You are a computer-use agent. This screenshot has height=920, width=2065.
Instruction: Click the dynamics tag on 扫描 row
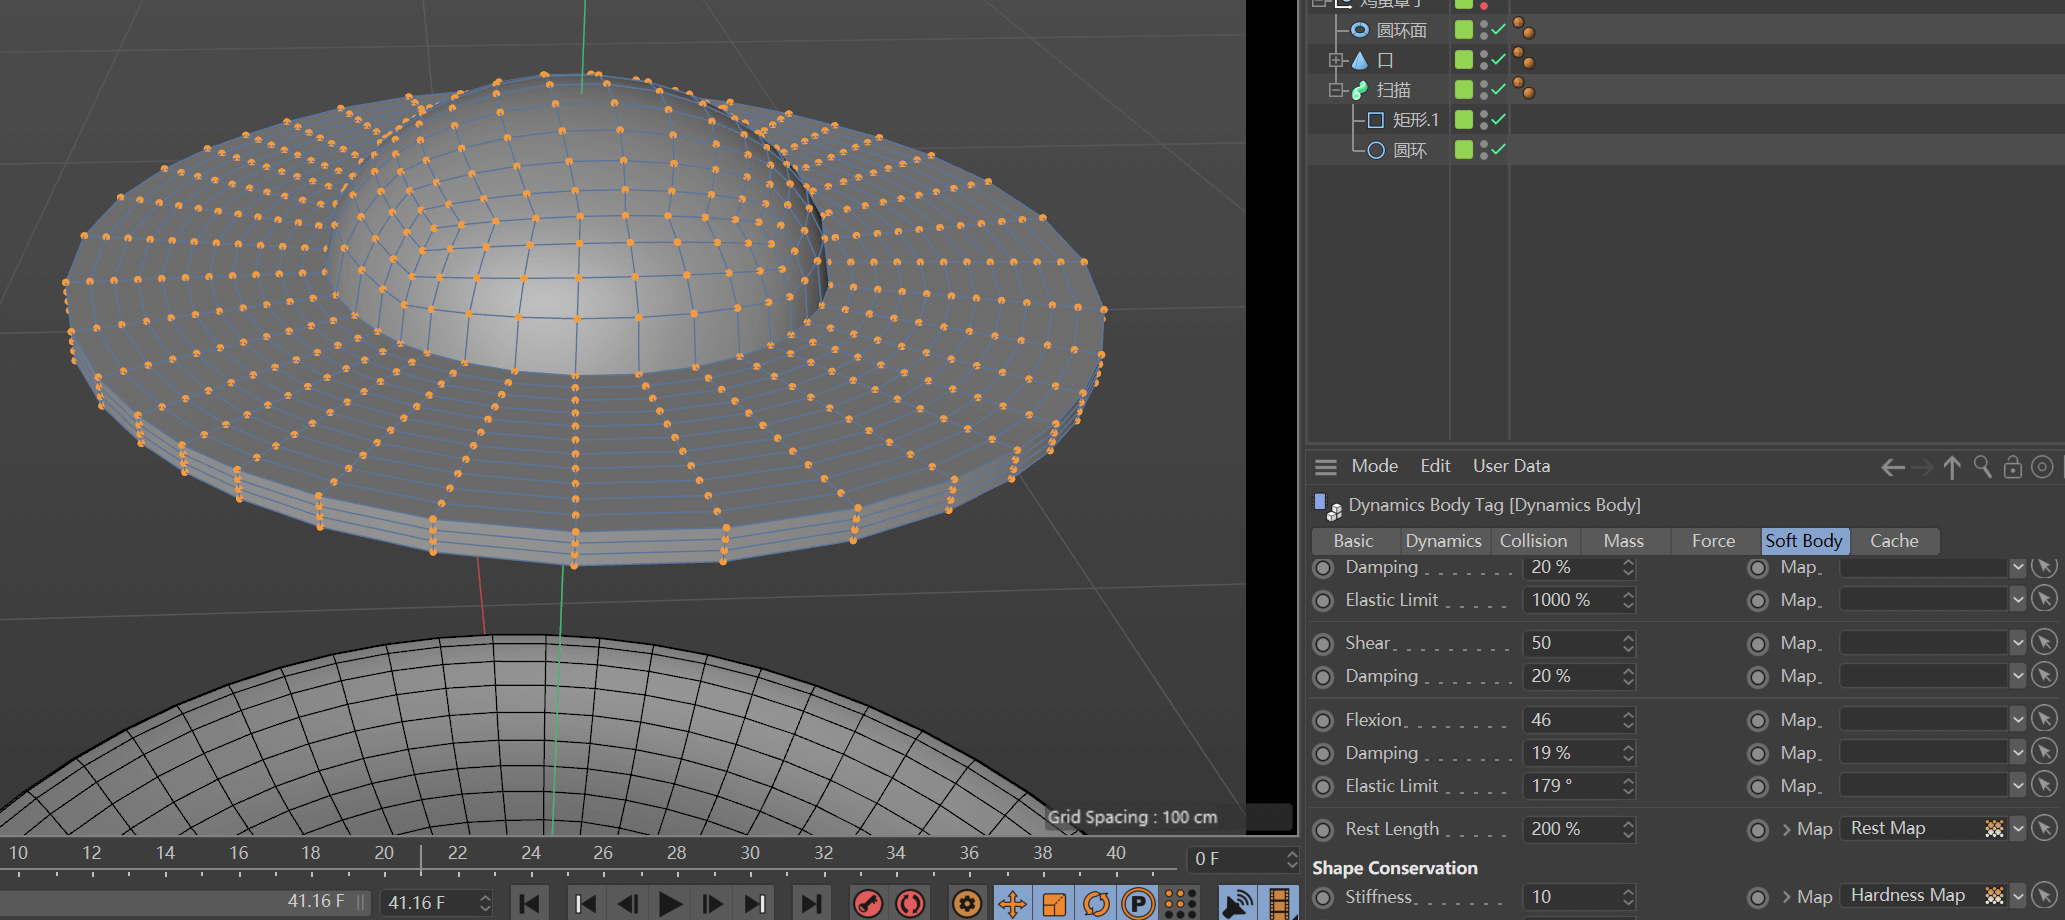point(1524,89)
